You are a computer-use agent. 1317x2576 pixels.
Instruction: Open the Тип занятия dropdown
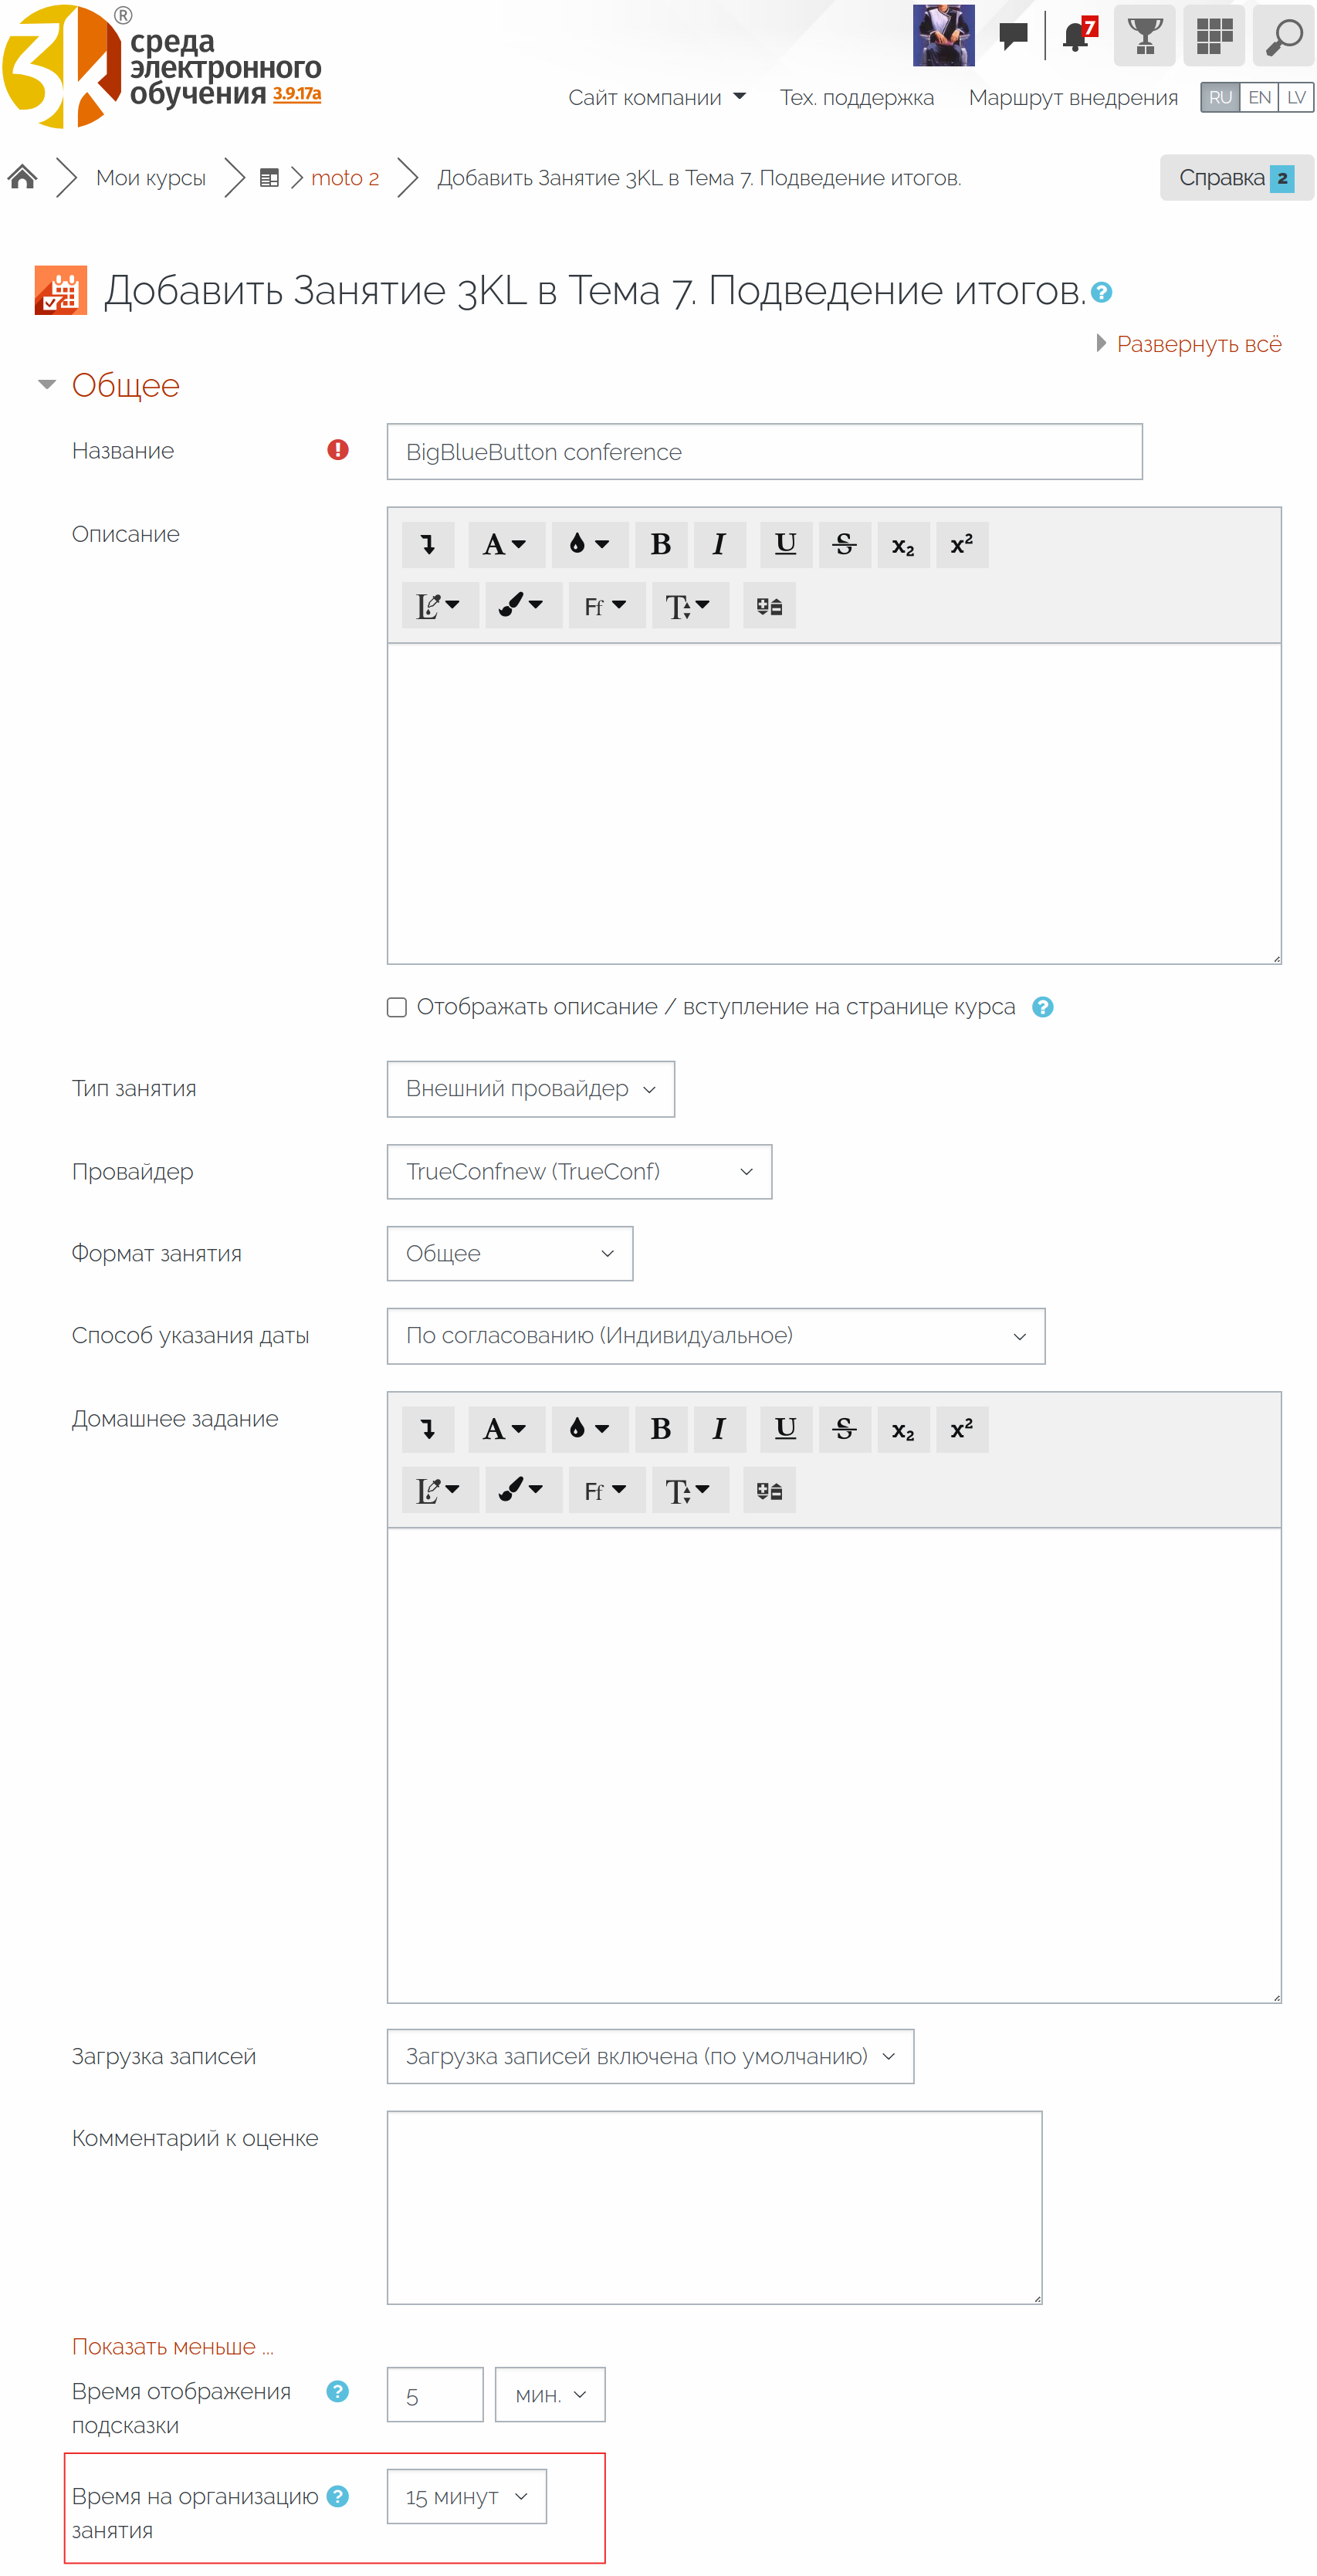click(x=530, y=1089)
